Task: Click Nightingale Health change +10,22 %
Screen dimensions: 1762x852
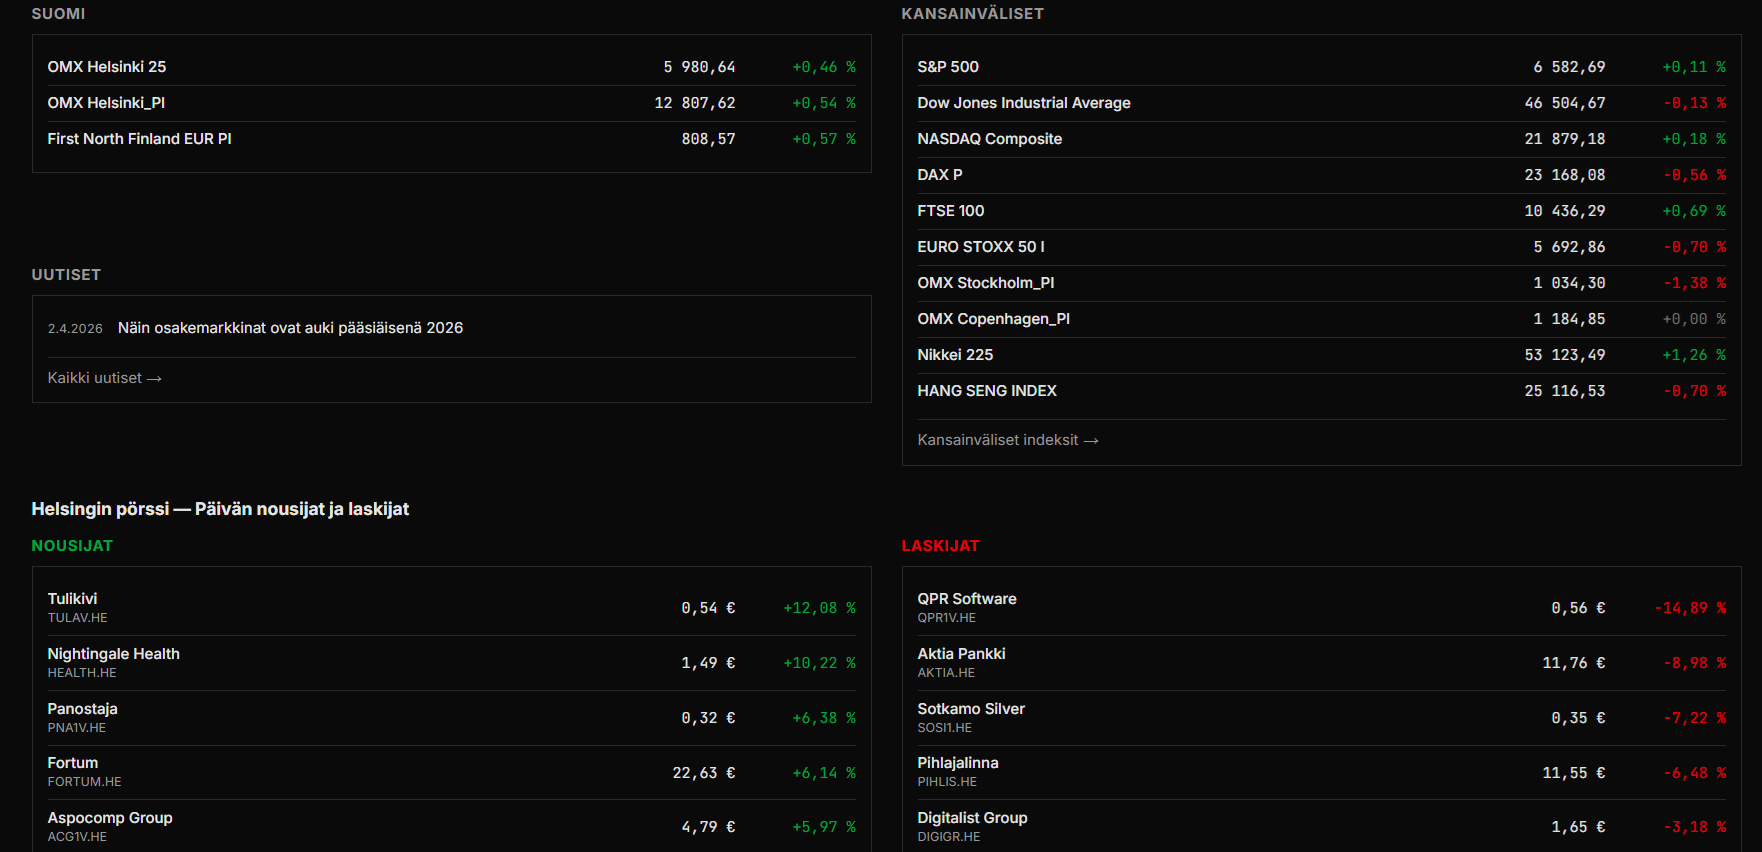Action: pos(820,663)
